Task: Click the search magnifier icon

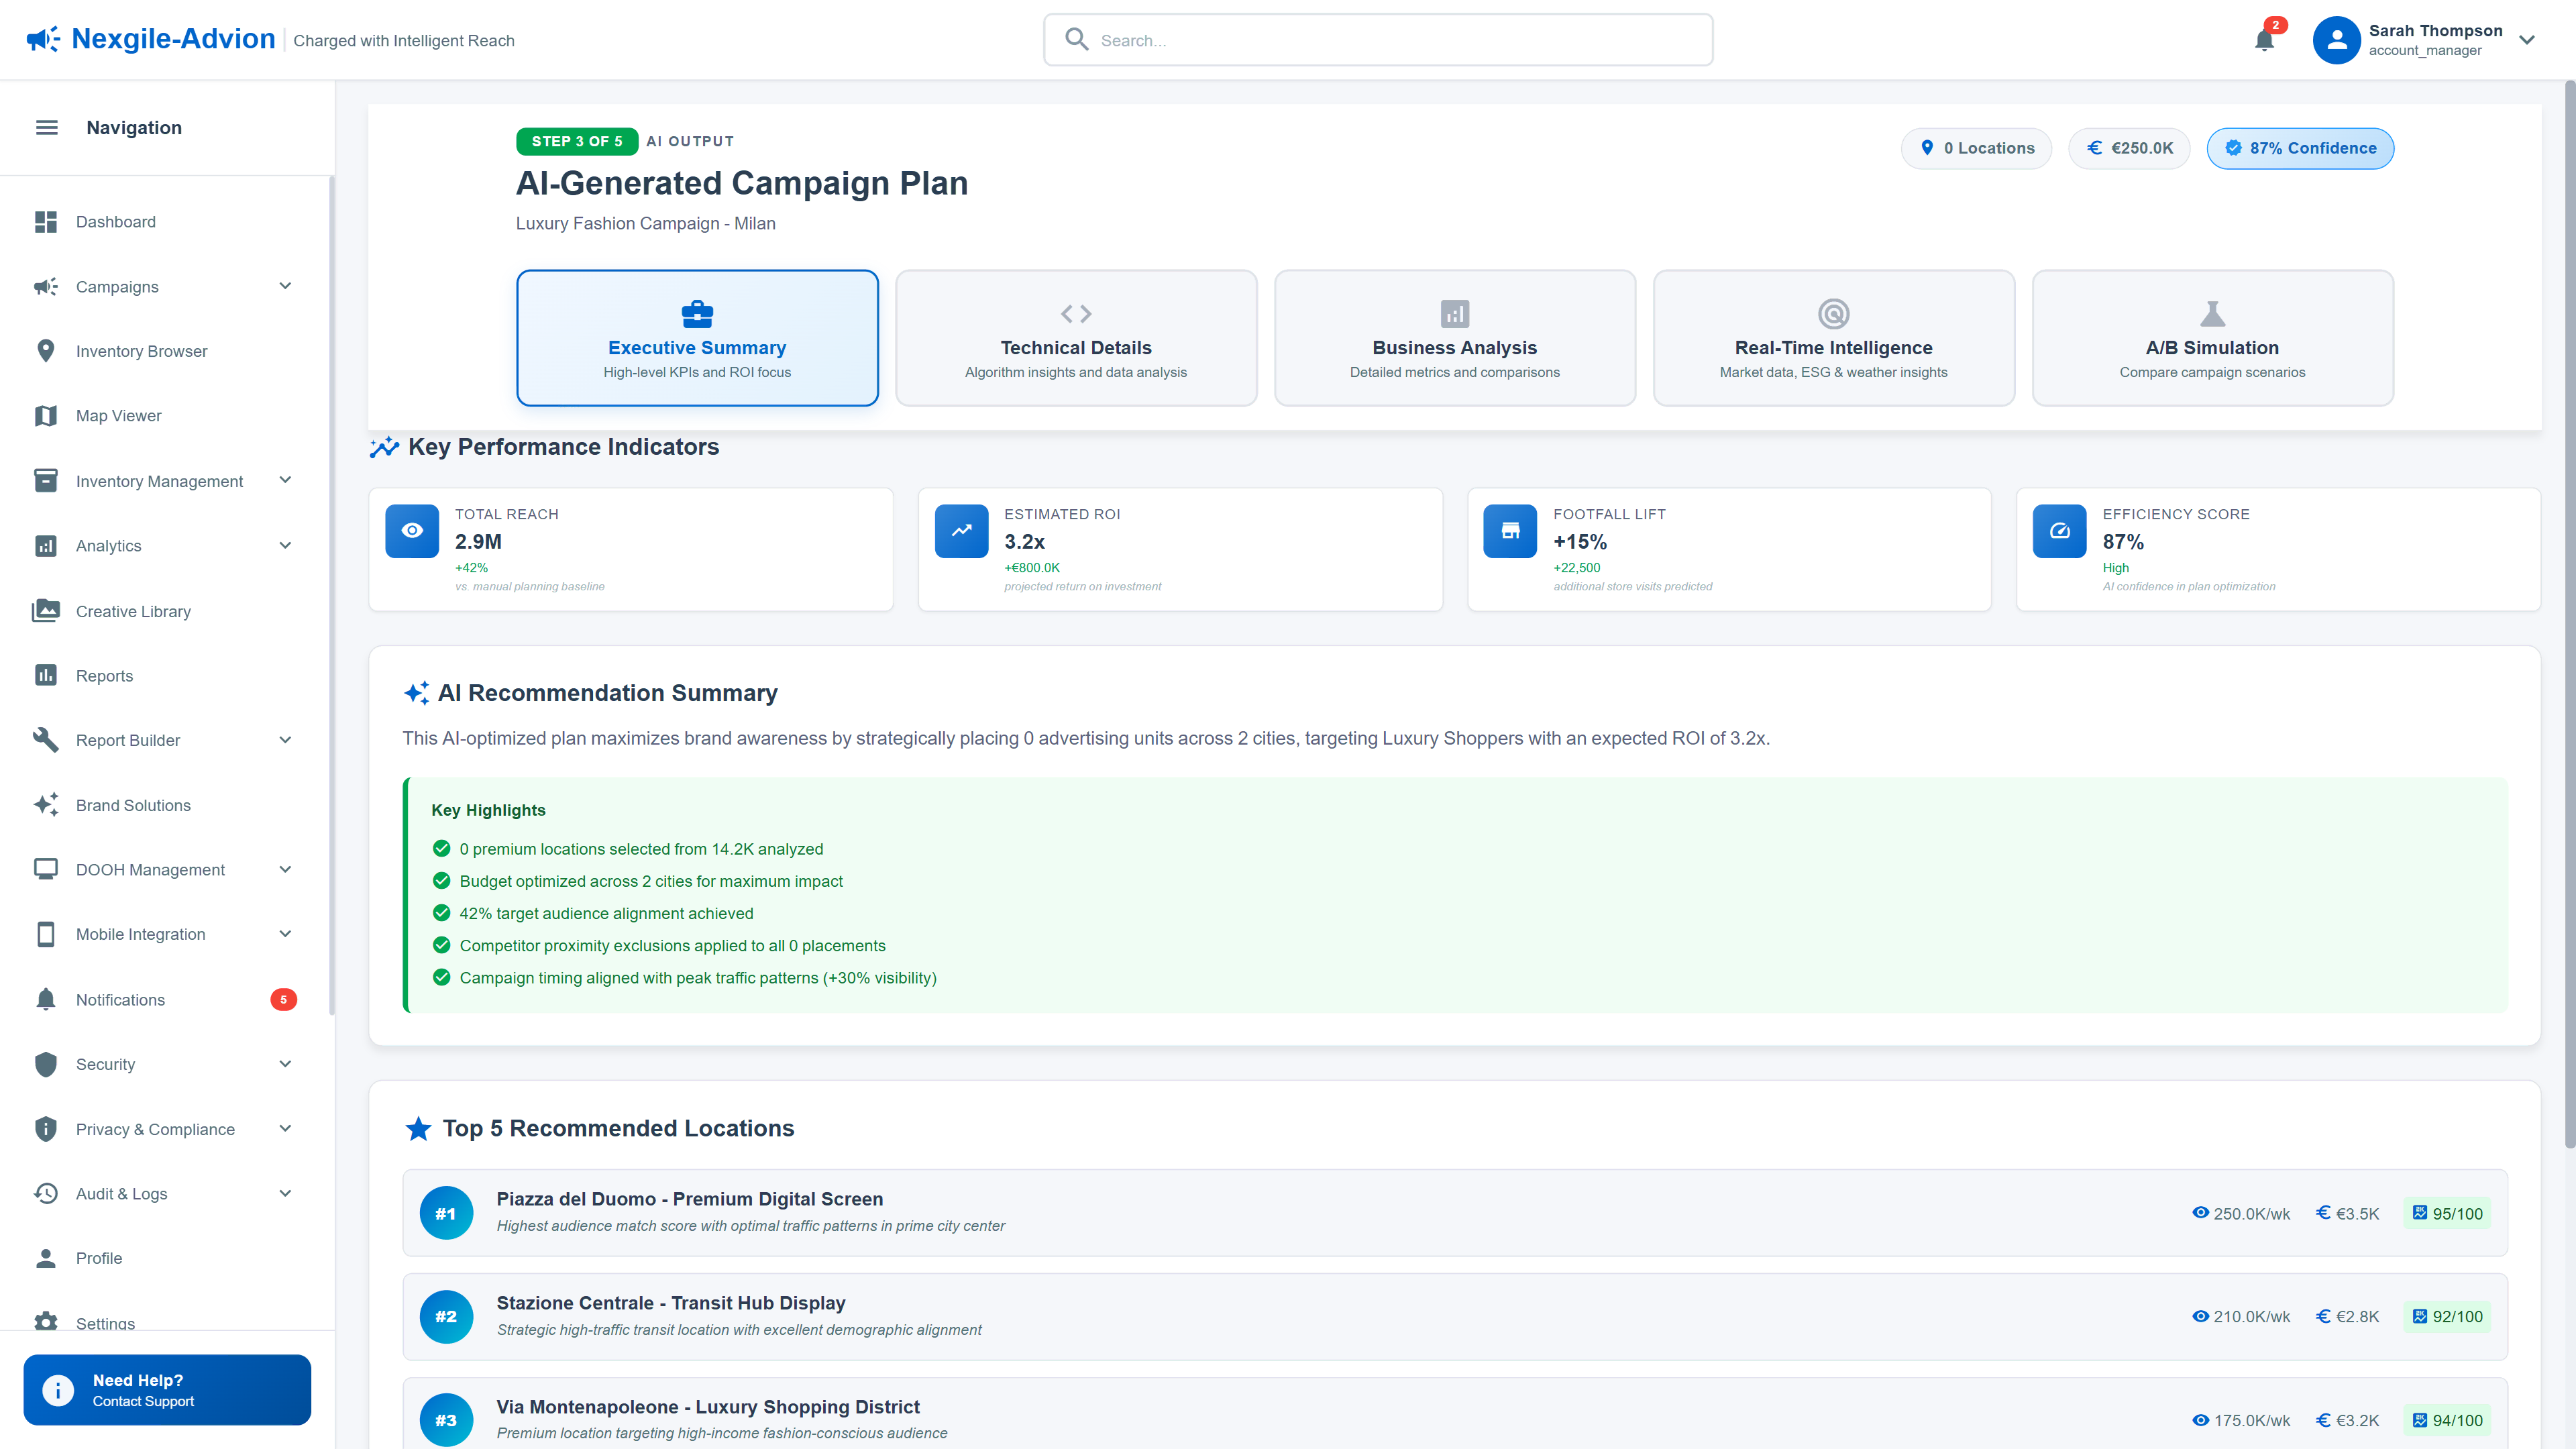Action: tap(1077, 39)
